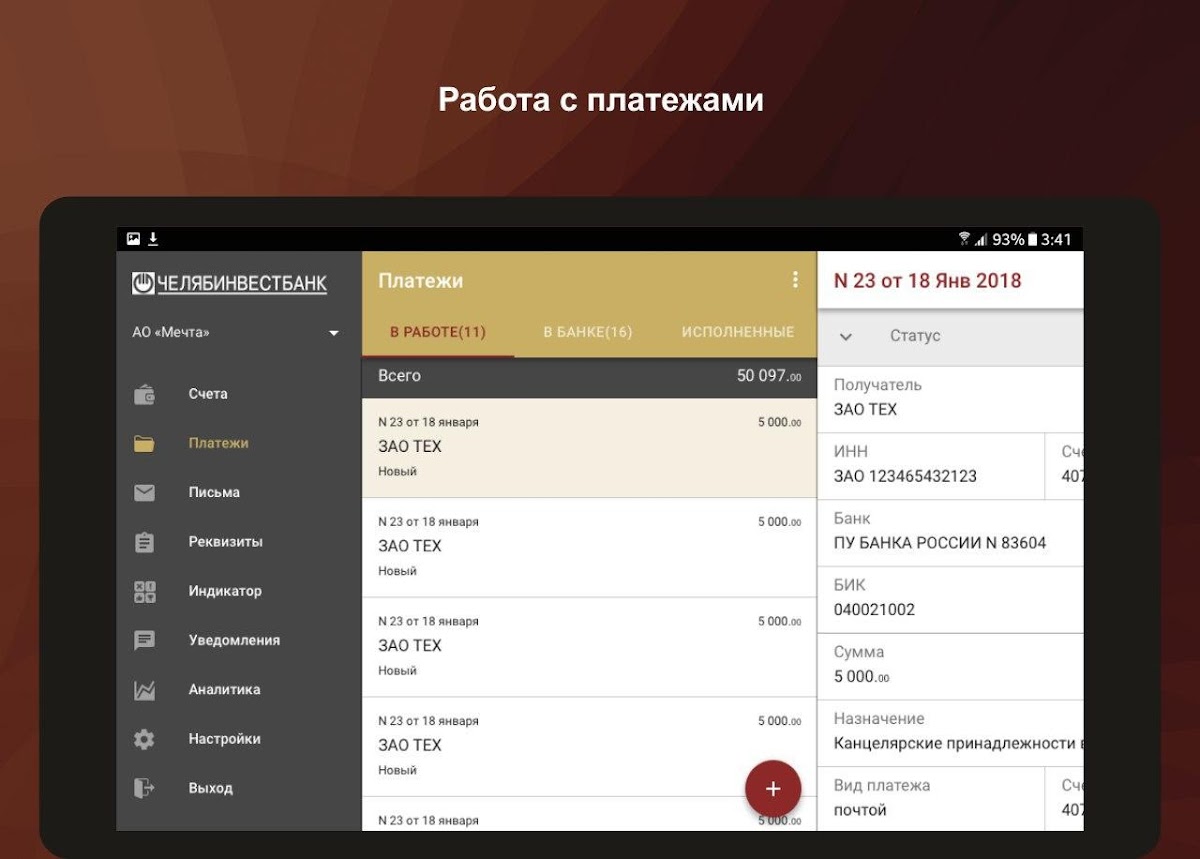Open the Письма envelope icon

(x=145, y=492)
